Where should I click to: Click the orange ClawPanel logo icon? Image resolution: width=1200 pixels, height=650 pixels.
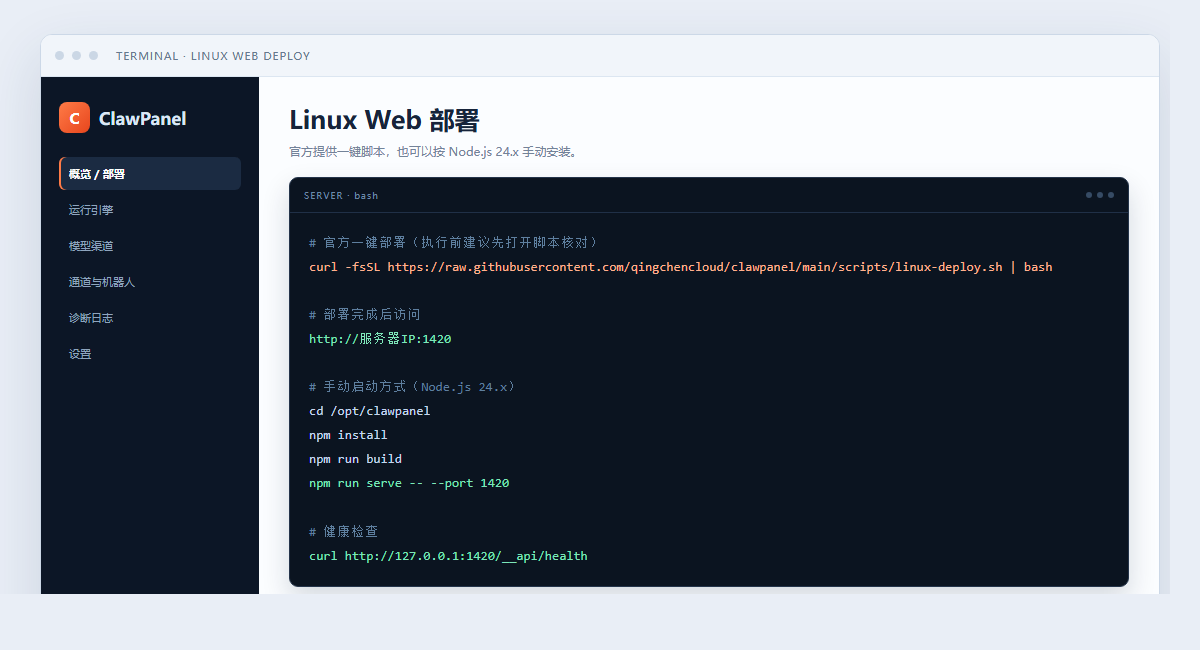pyautogui.click(x=74, y=118)
